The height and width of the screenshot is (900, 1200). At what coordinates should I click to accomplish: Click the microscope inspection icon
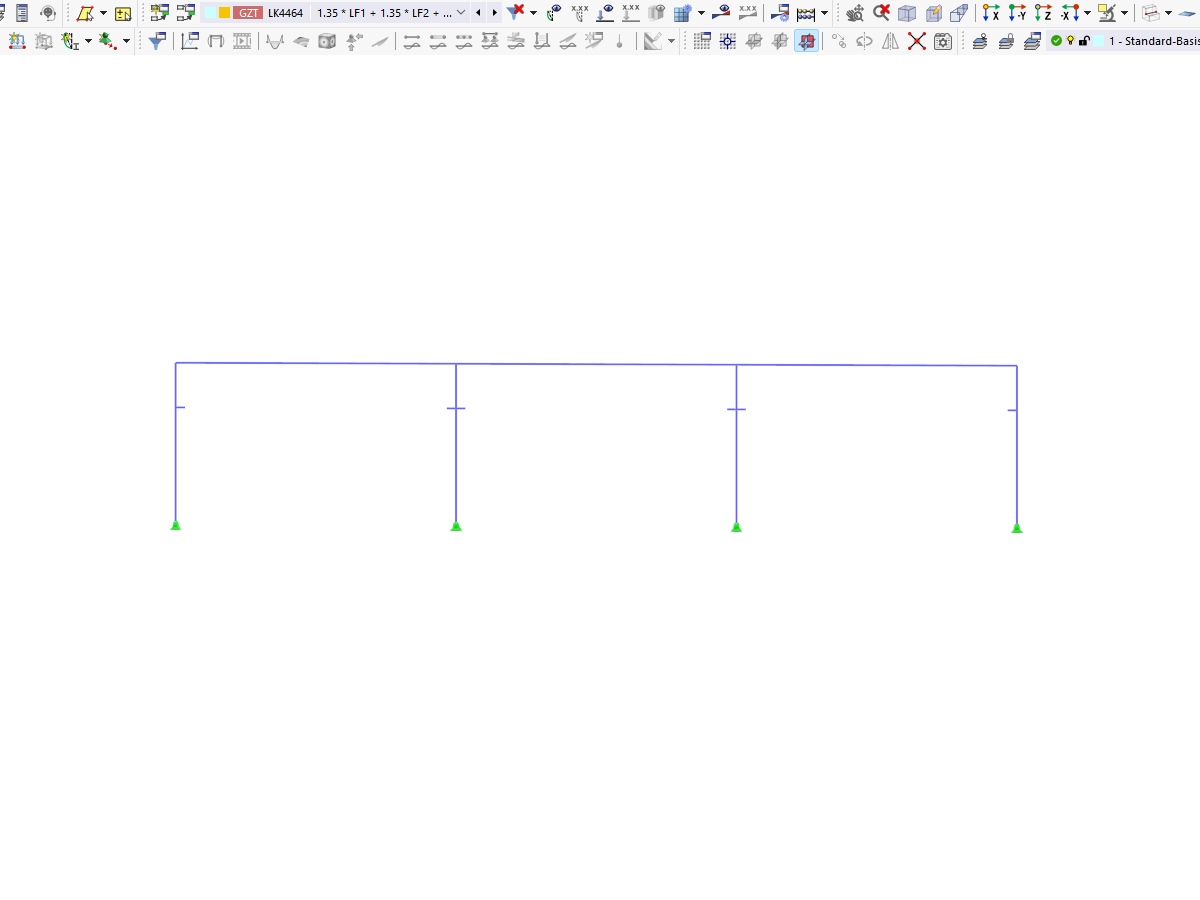1106,13
